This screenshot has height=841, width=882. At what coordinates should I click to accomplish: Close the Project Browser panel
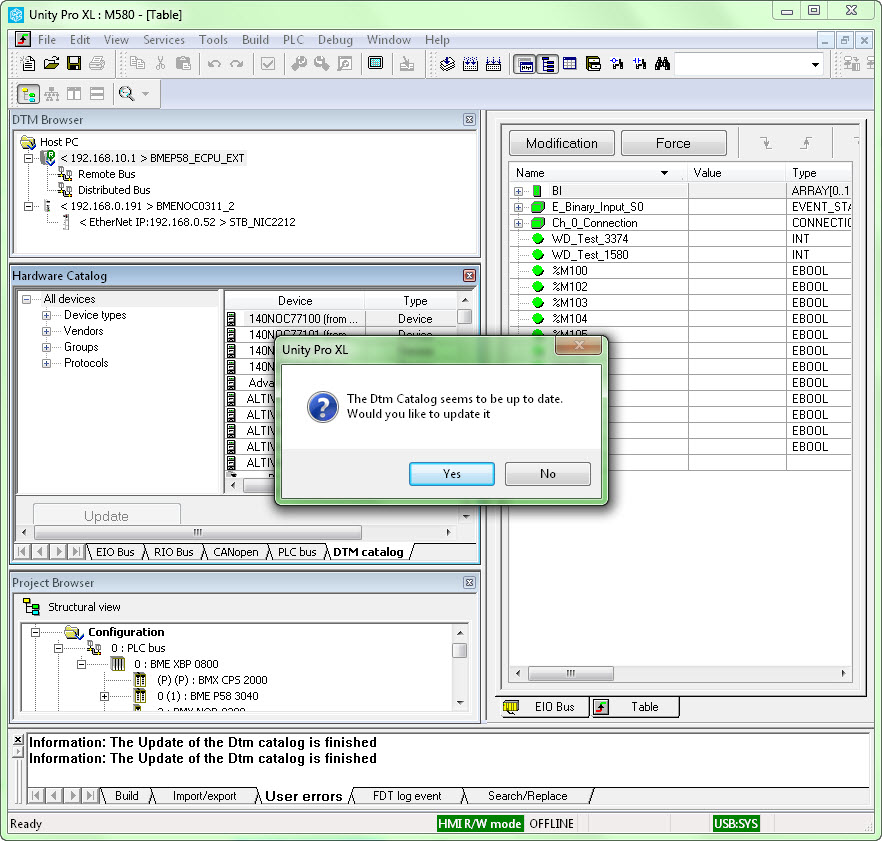469,582
